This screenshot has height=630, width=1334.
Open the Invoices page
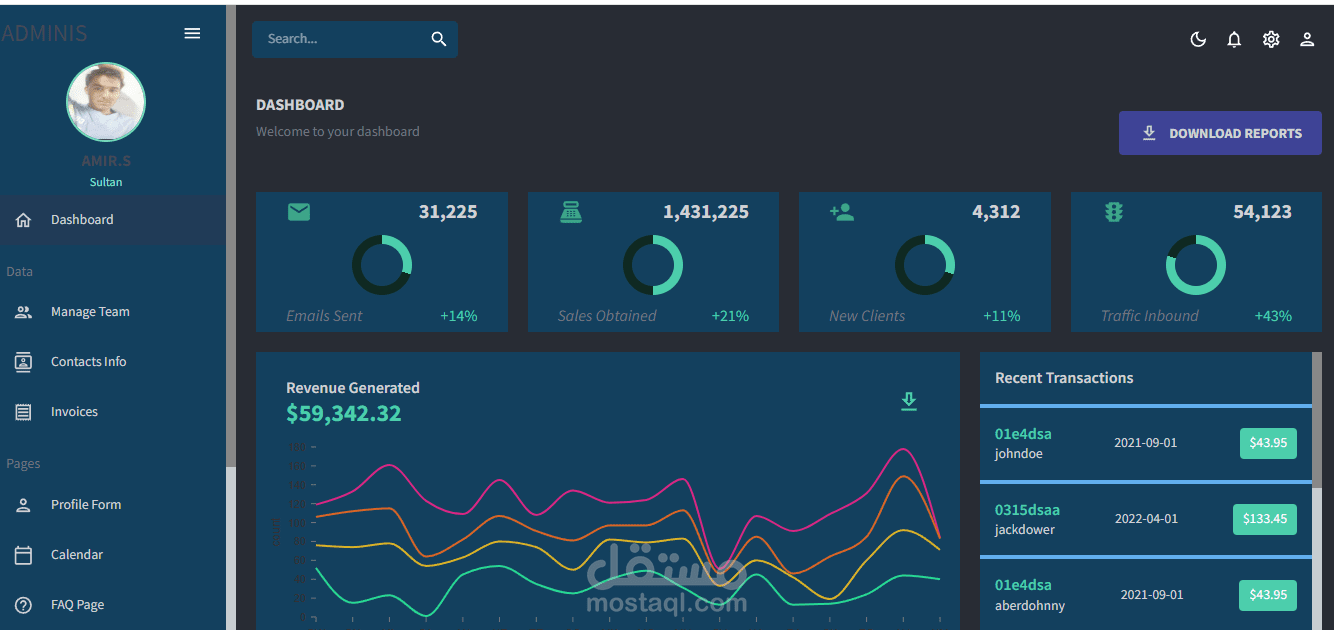click(113, 412)
